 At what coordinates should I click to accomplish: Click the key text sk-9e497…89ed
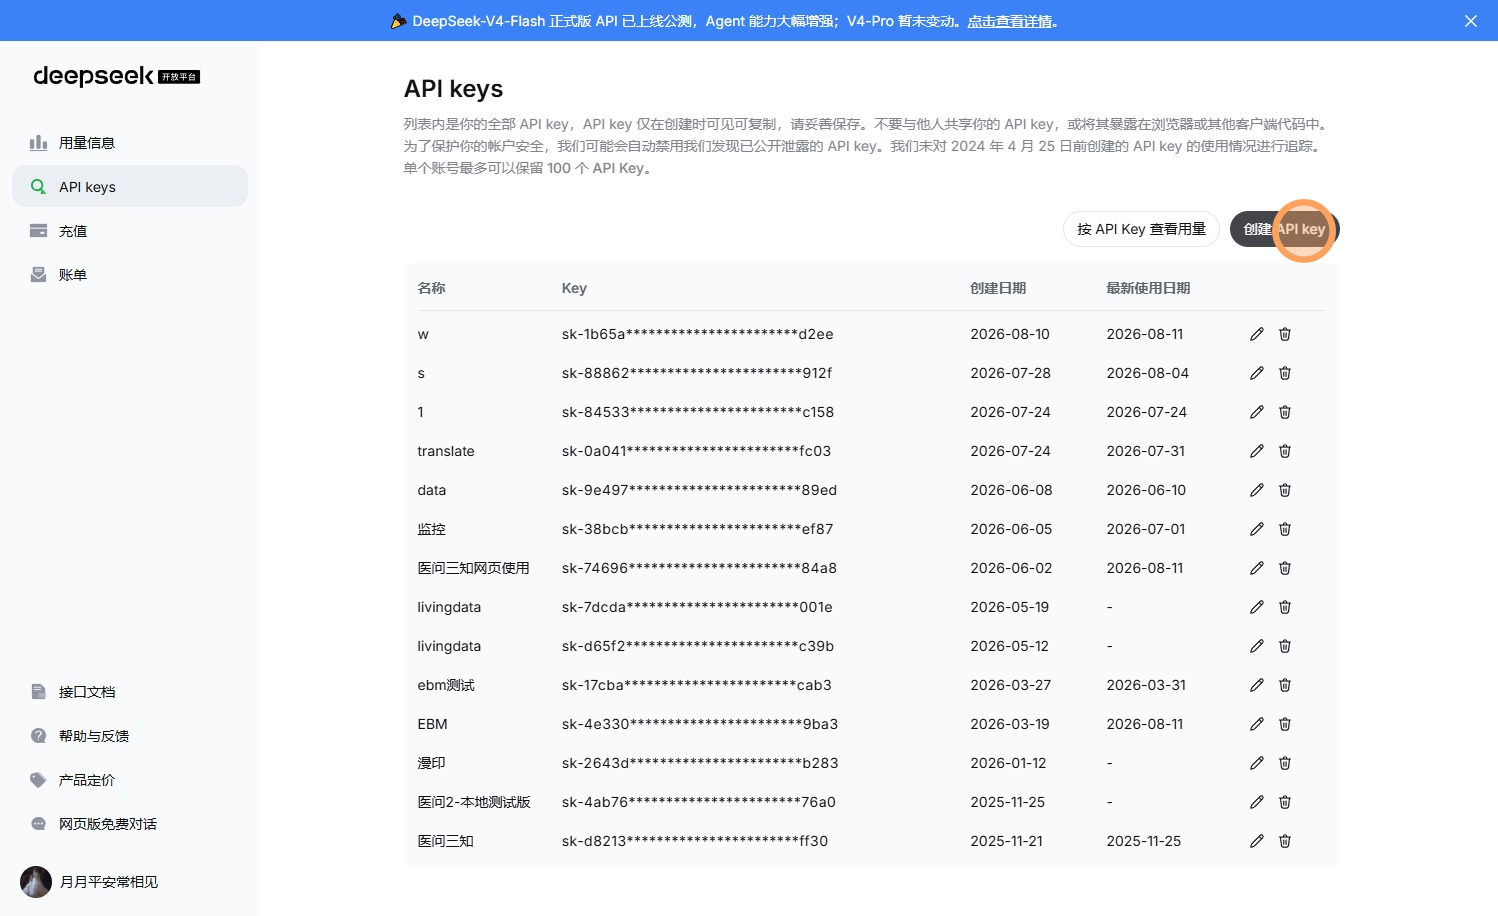tap(699, 490)
